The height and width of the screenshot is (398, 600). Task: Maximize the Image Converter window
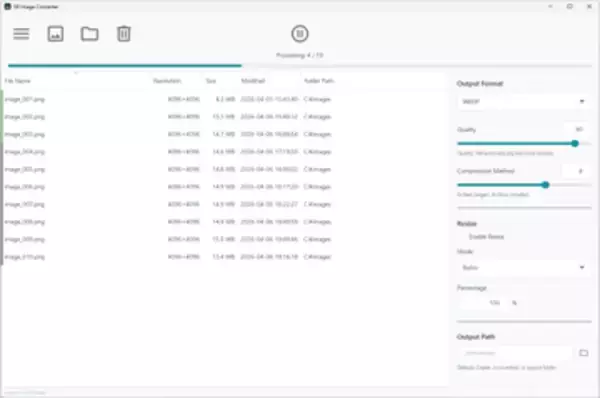570,7
